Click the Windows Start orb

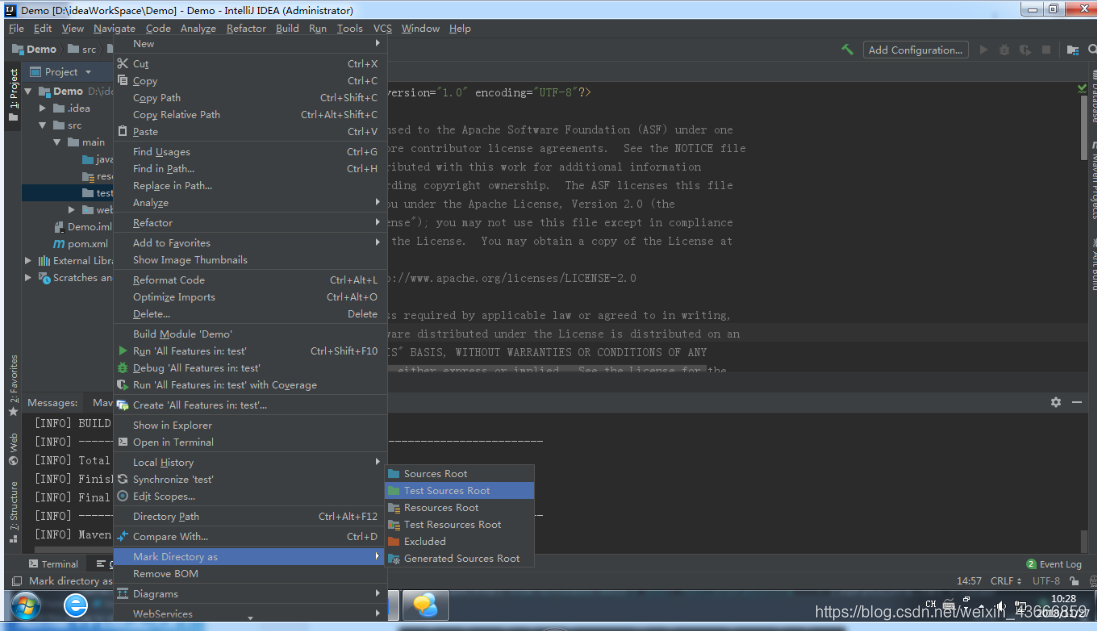pos(26,605)
